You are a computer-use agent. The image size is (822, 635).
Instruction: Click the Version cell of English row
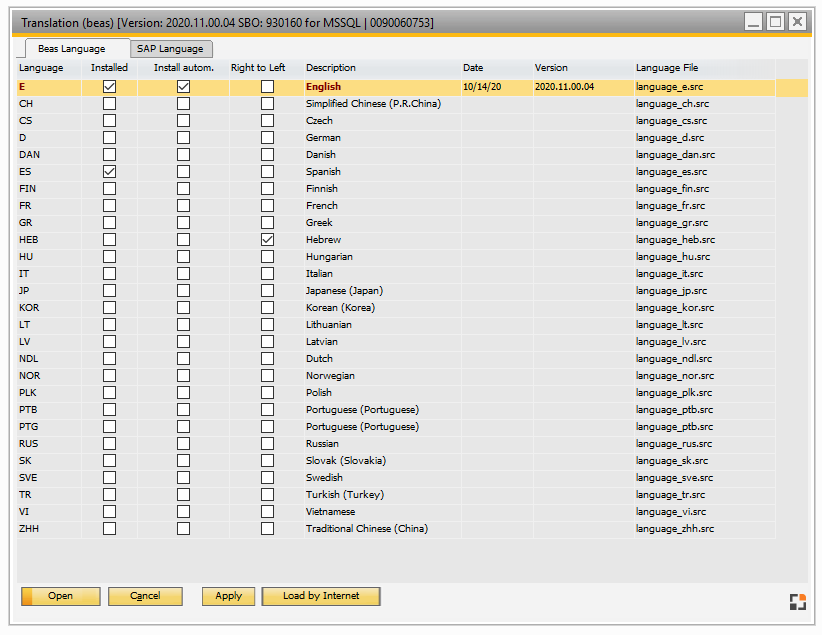pos(564,87)
